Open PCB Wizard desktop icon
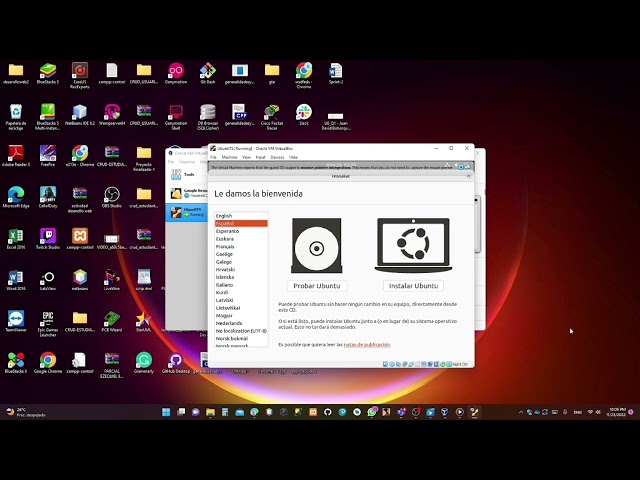The height and width of the screenshot is (480, 640). click(x=112, y=321)
